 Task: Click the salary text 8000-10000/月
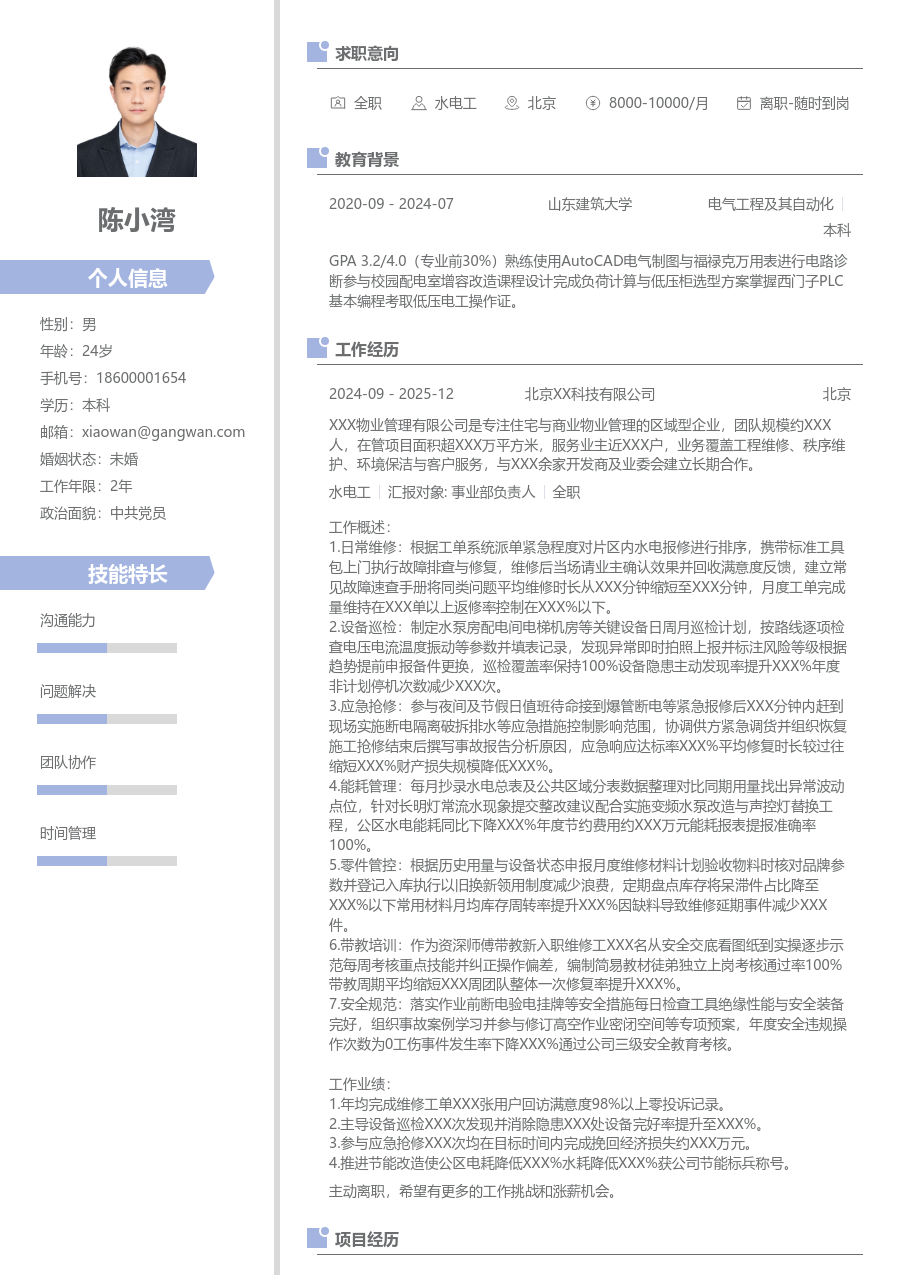[658, 103]
